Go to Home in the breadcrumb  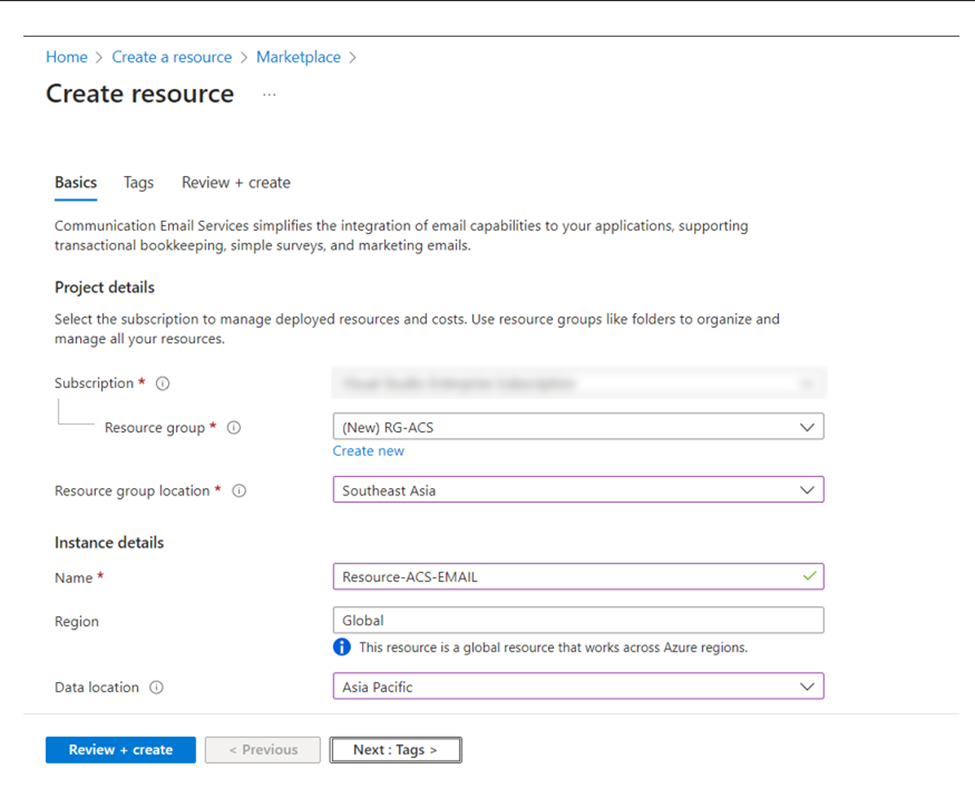point(67,57)
